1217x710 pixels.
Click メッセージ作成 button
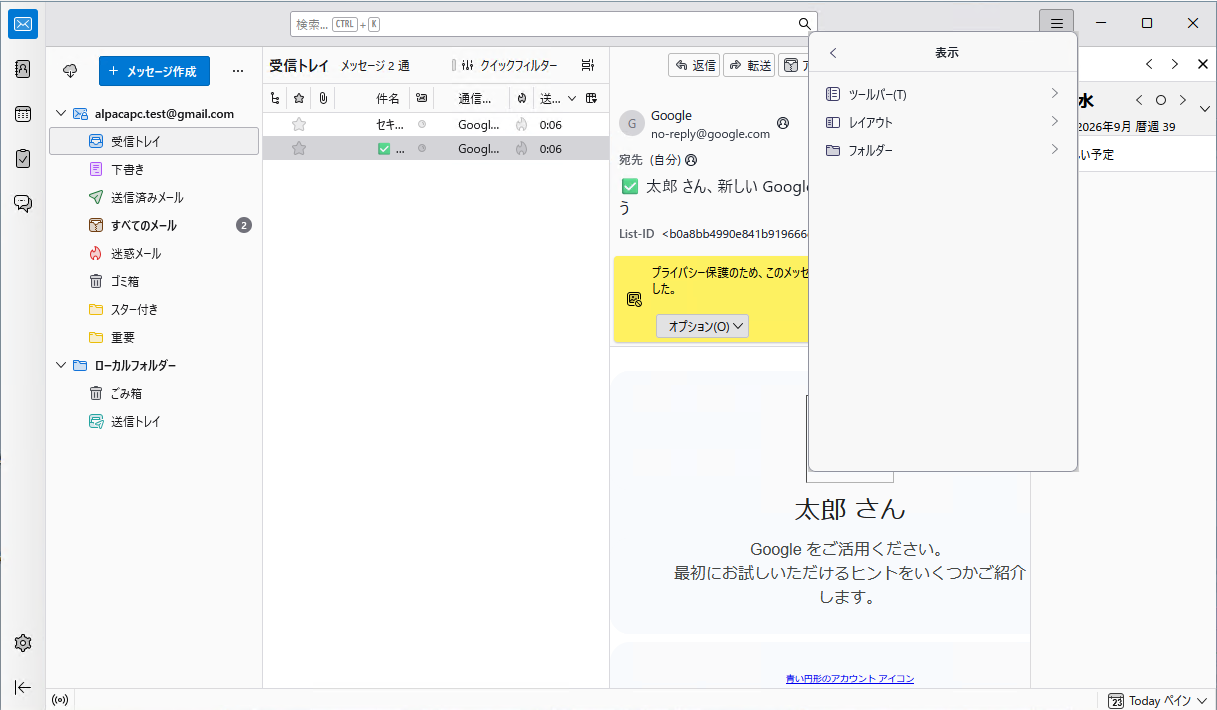pyautogui.click(x=154, y=71)
